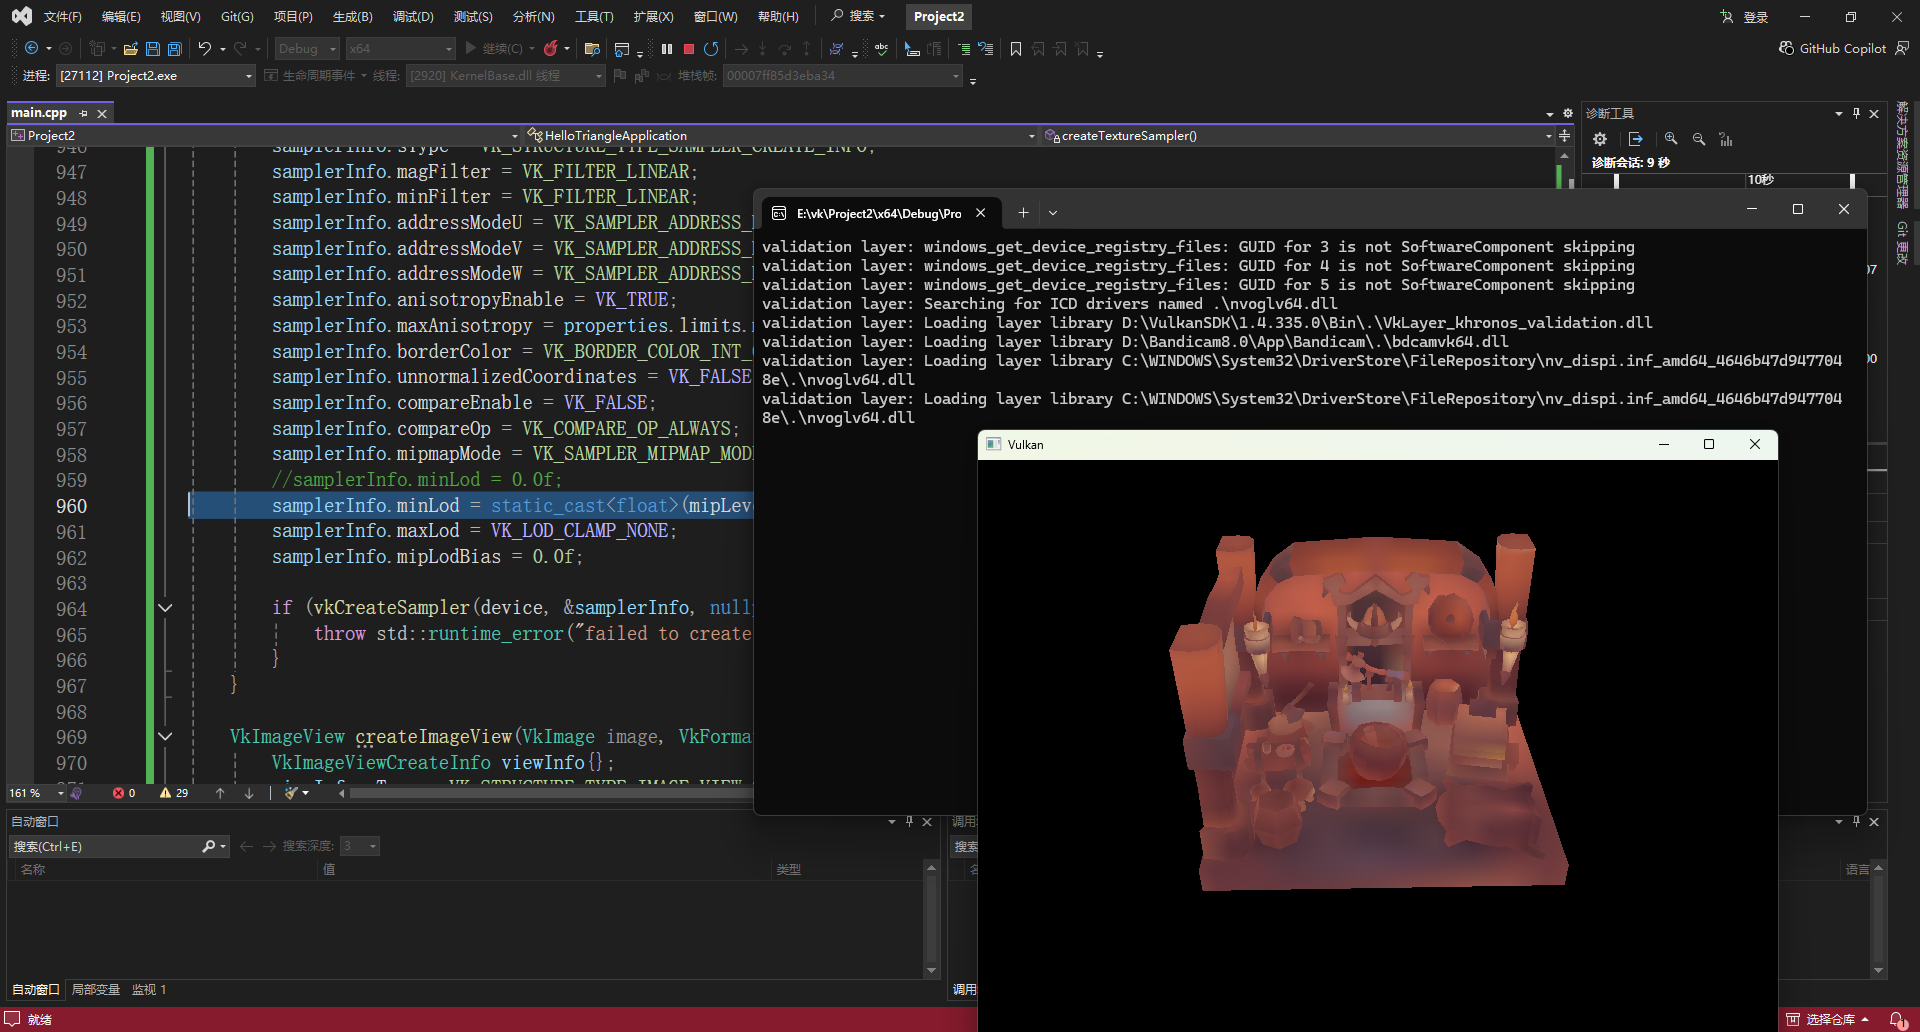The height and width of the screenshot is (1032, 1920).
Task: Zoom in on the diagnostic timeline
Action: pyautogui.click(x=1671, y=139)
